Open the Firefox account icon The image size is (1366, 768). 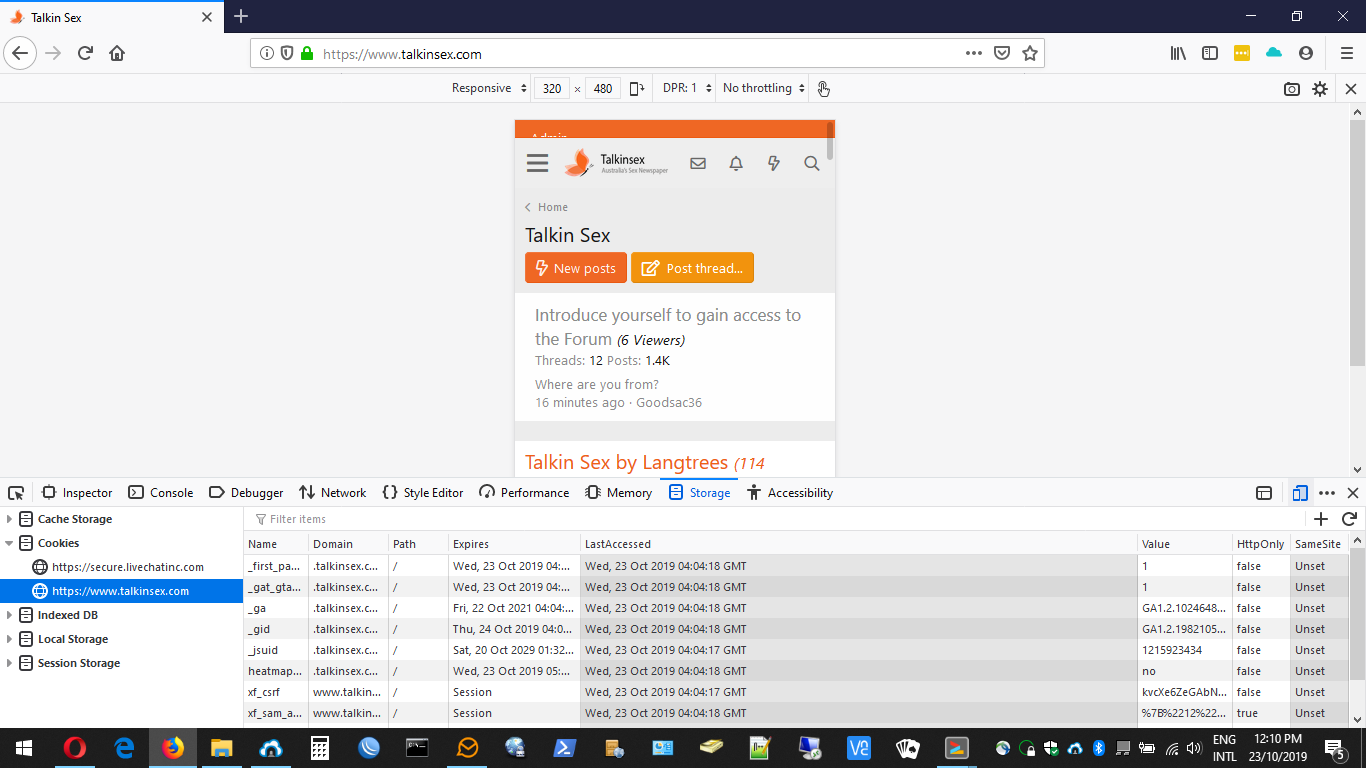1306,53
